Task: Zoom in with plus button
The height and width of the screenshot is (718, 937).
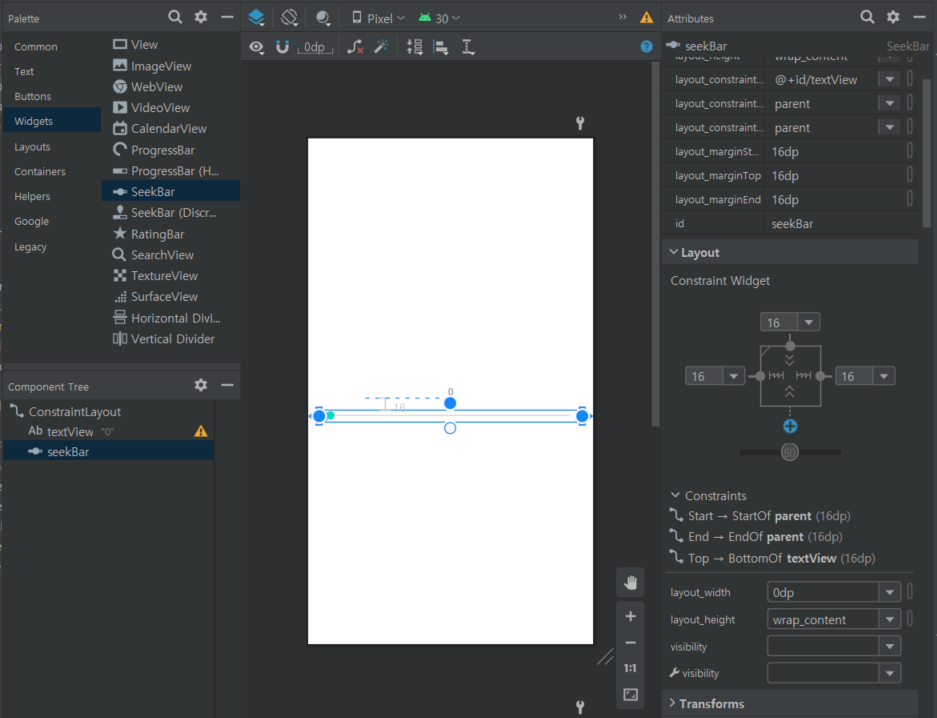Action: (630, 616)
